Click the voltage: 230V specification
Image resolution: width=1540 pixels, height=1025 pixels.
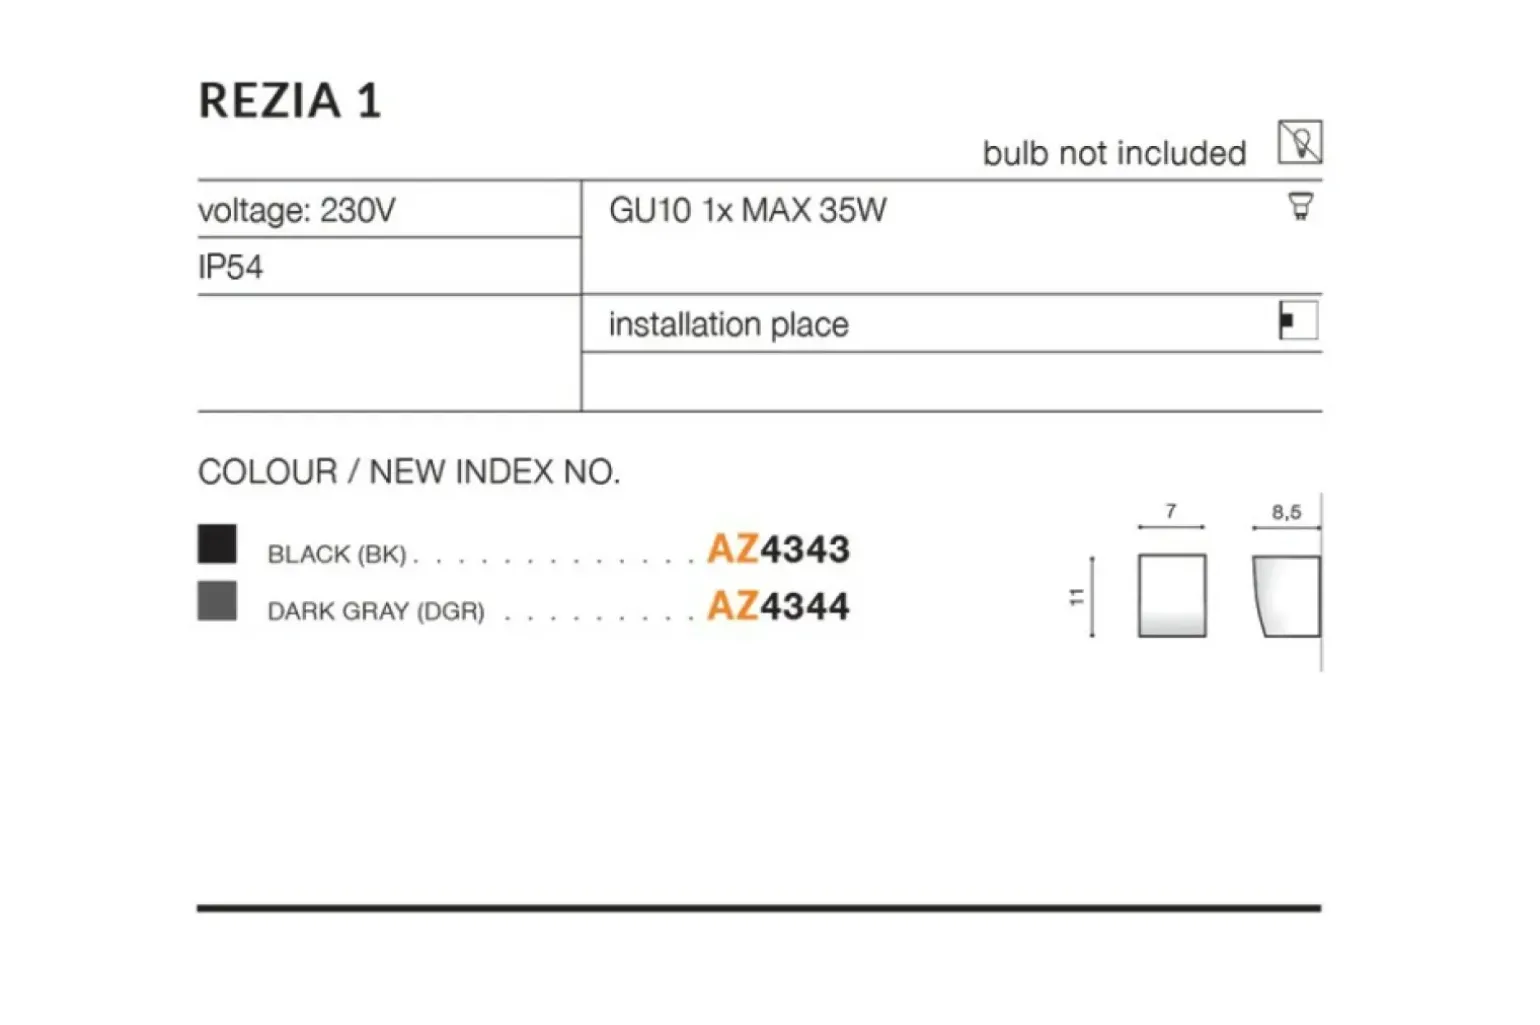(x=297, y=210)
